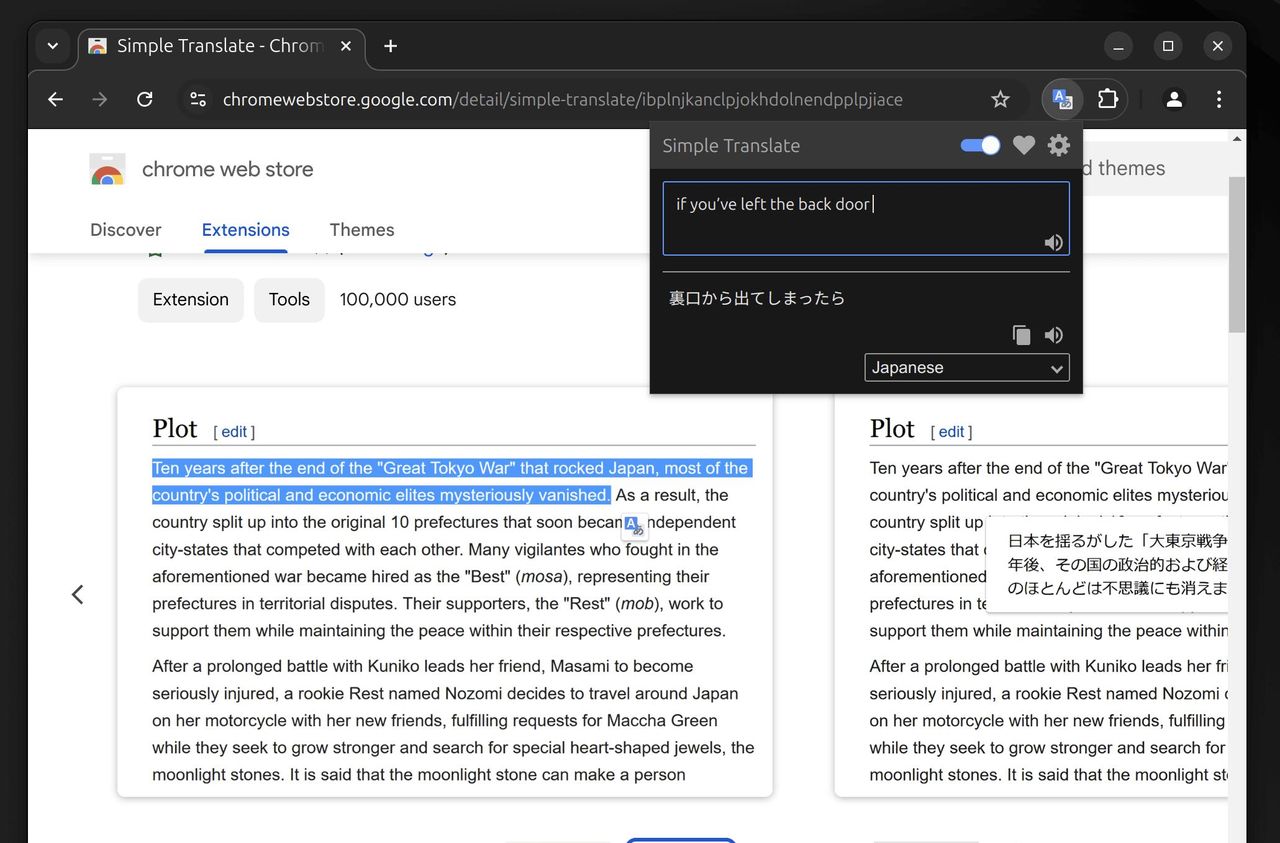Click the scrollbar up arrow

click(x=1237, y=139)
